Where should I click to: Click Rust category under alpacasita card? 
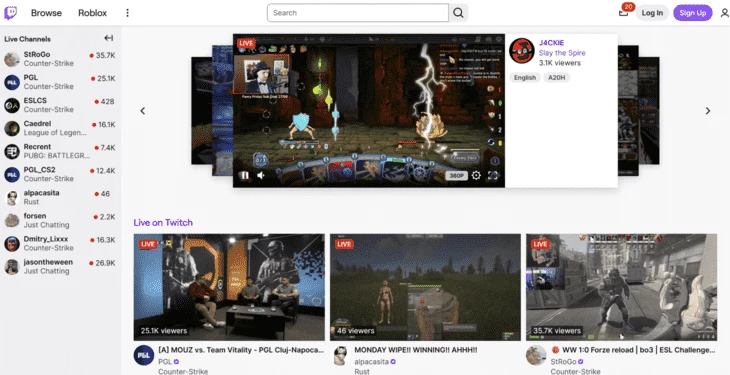362,371
